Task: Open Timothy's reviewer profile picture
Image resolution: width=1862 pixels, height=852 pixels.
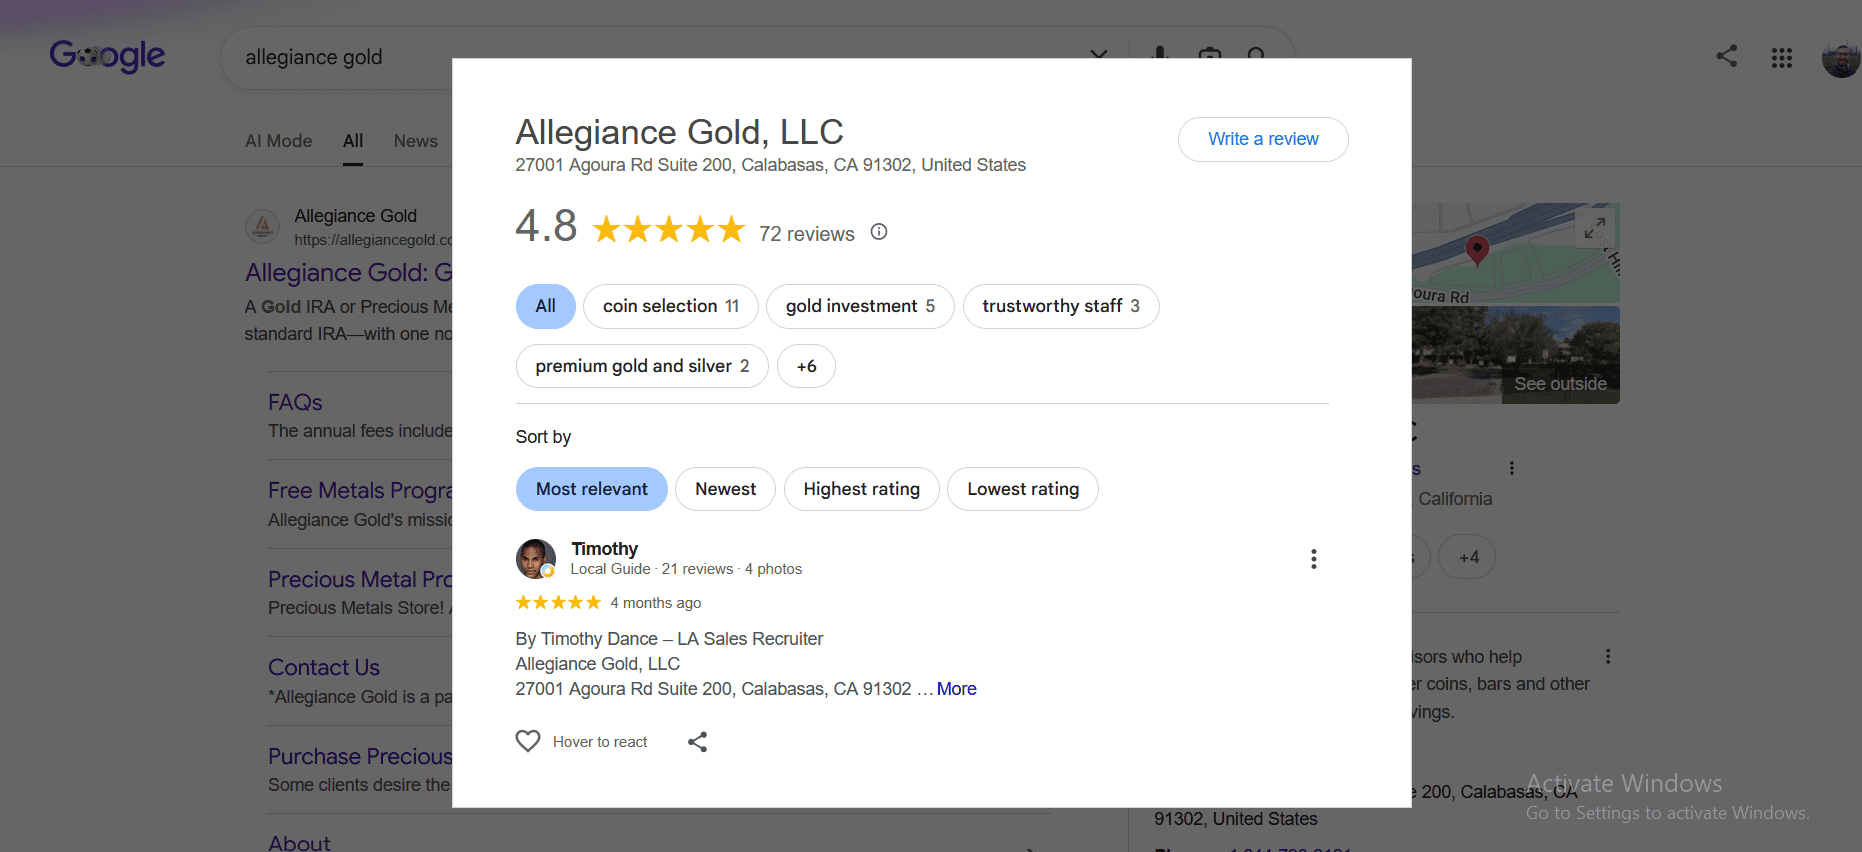Action: coord(536,559)
